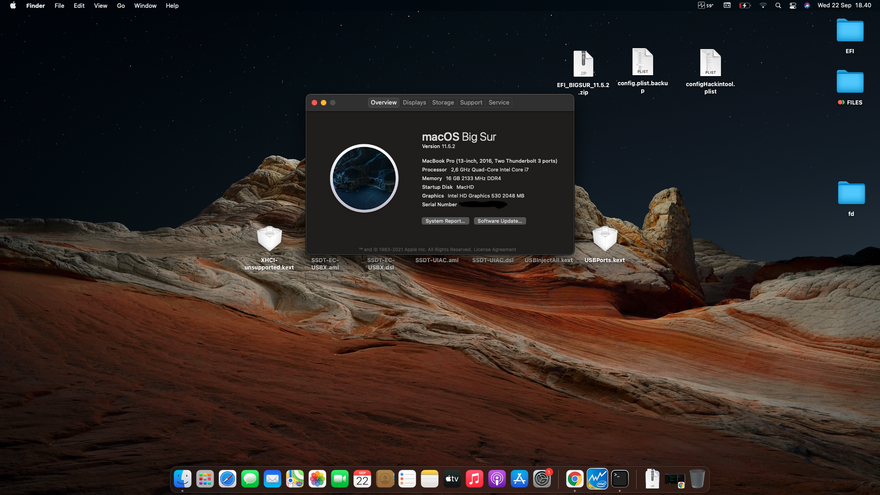Image resolution: width=880 pixels, height=495 pixels.
Task: Open the Go menu
Action: click(x=121, y=6)
